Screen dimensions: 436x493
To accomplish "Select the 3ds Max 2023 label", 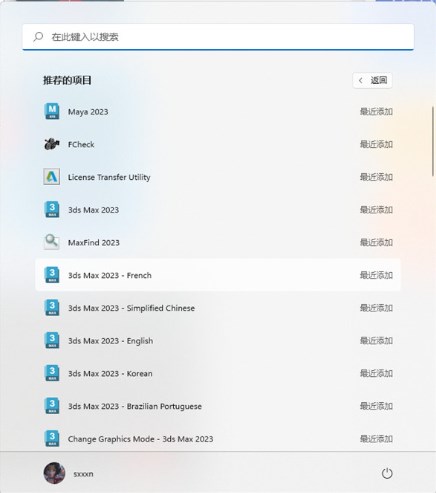I will [93, 210].
